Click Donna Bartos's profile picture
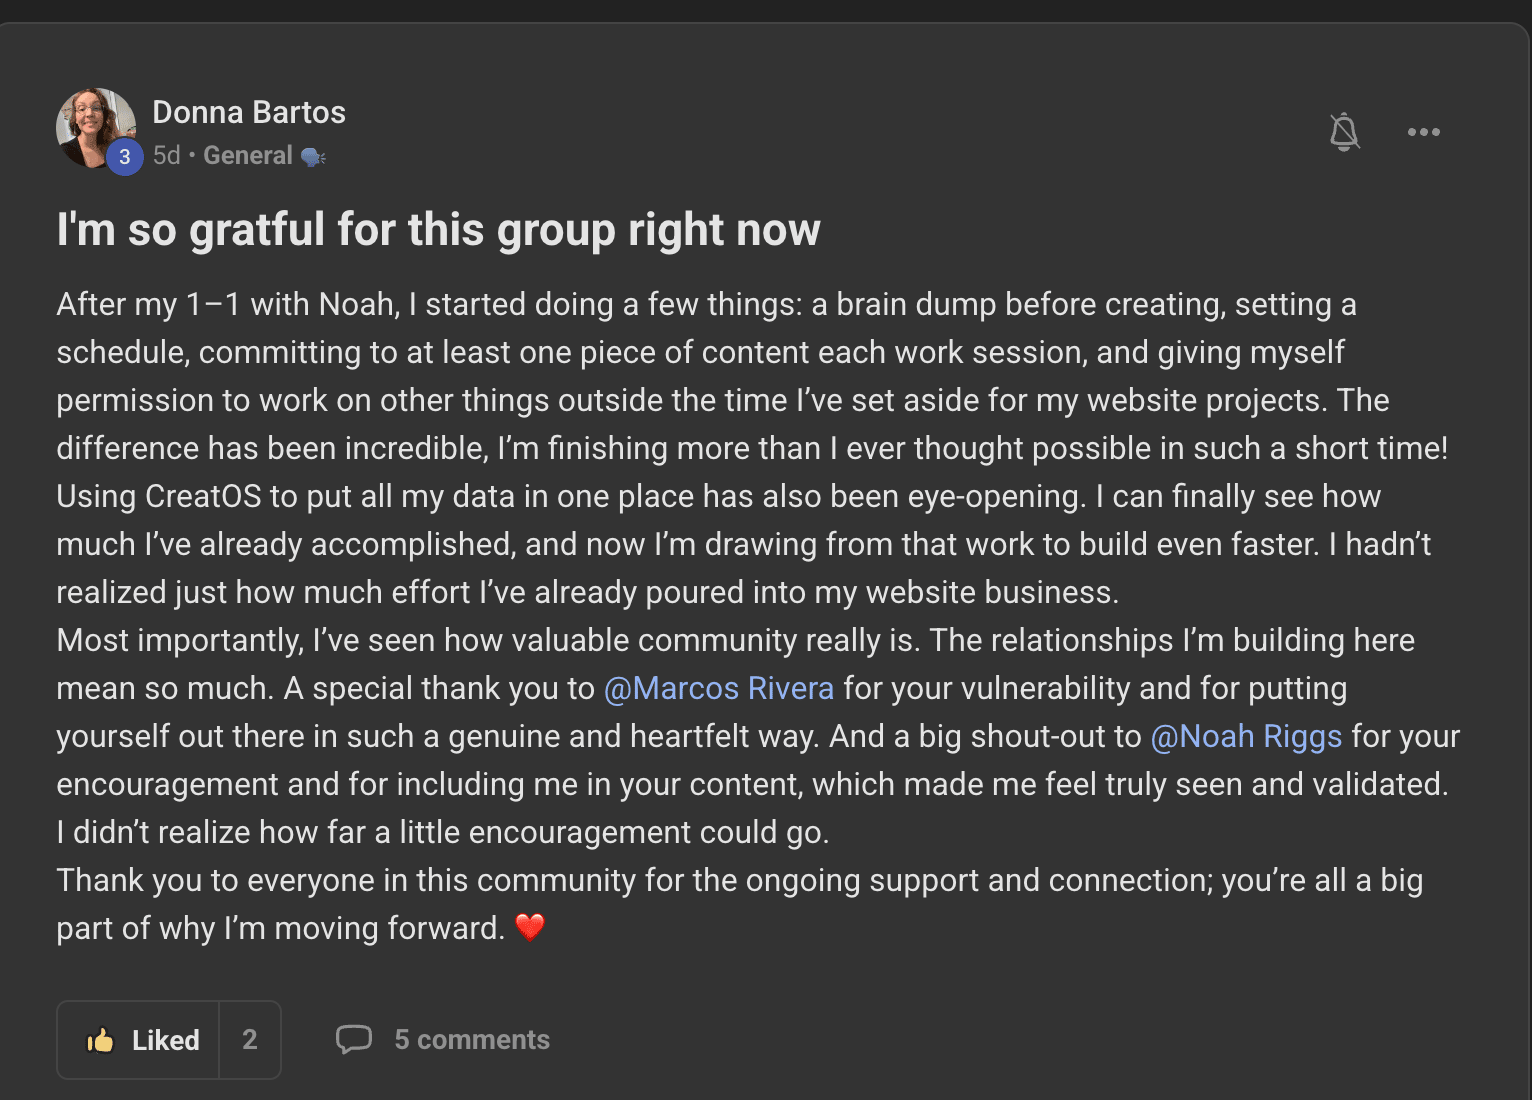 93,124
